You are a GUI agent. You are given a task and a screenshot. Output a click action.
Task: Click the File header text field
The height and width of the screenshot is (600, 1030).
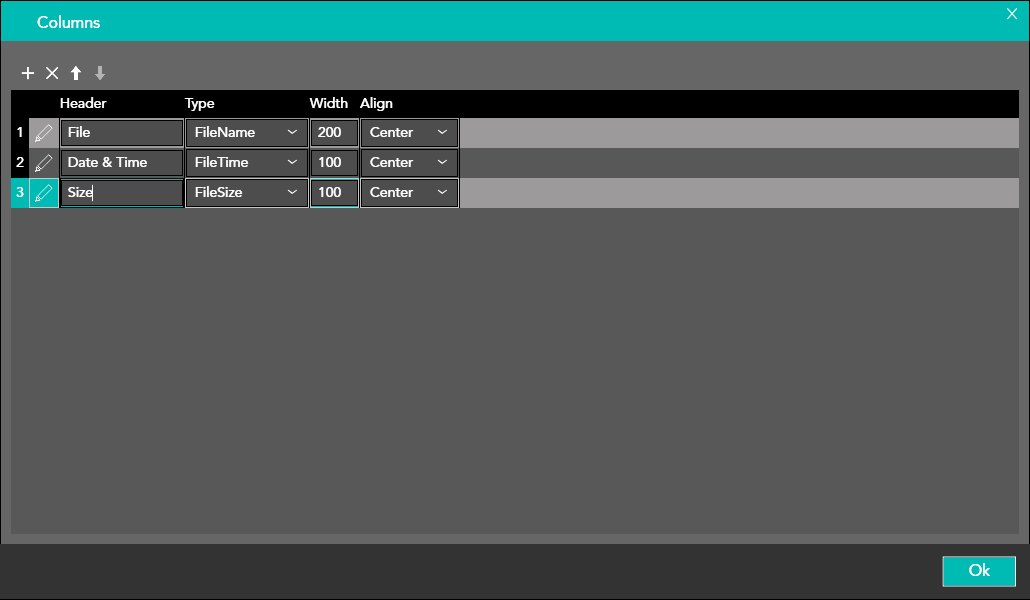[x=122, y=133]
